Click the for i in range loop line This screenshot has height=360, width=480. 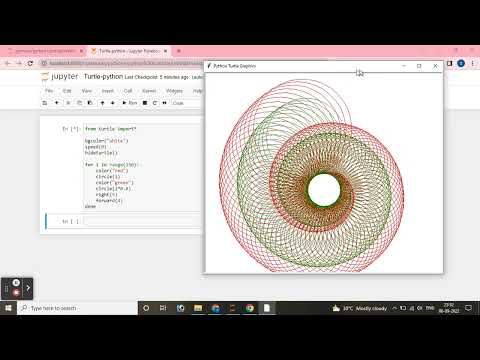[113, 165]
